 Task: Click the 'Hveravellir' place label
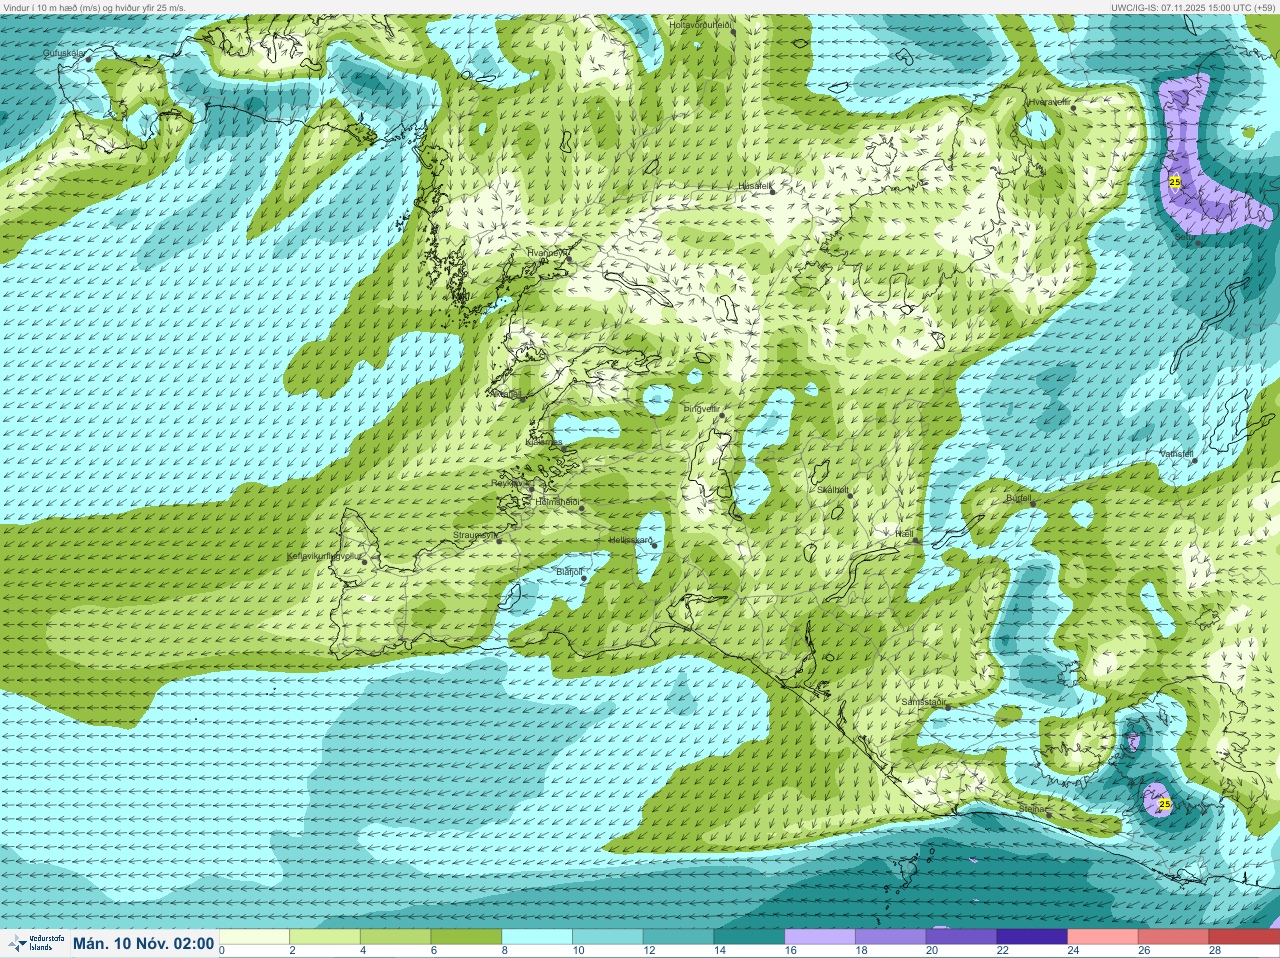(1050, 102)
